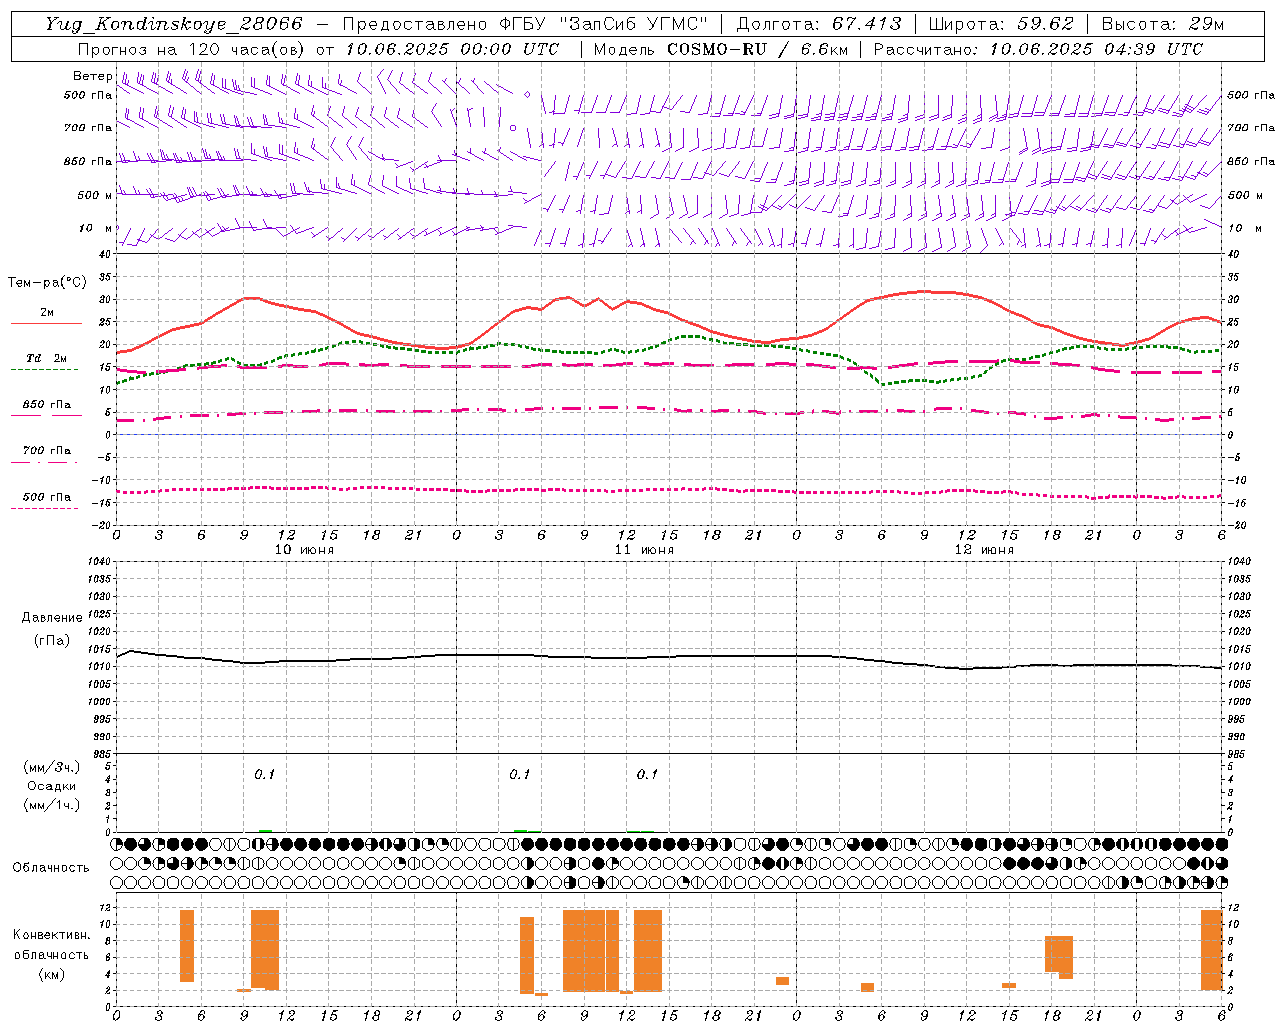The height and width of the screenshot is (1024, 1280).
Task: Click the Конвективн. panel label
Action: pyautogui.click(x=52, y=935)
